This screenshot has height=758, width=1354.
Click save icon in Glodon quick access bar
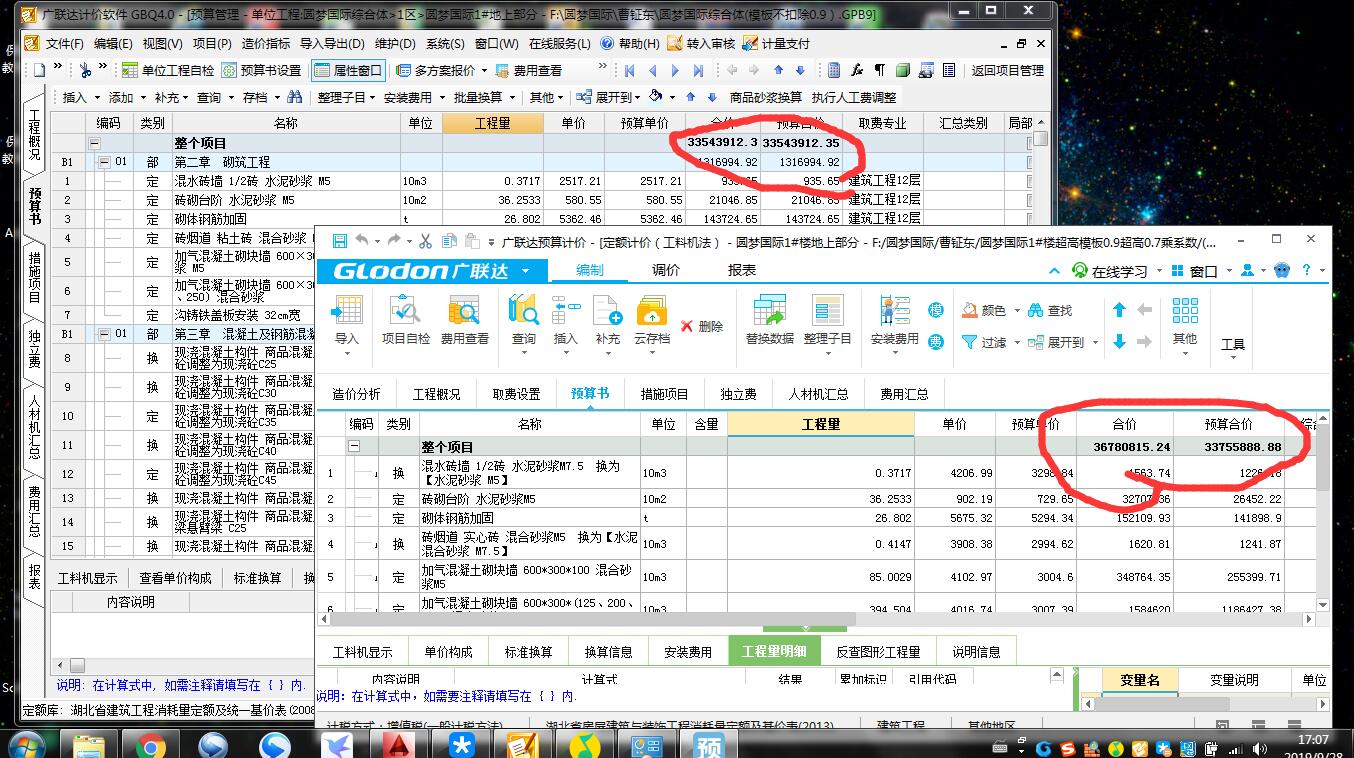coord(340,241)
